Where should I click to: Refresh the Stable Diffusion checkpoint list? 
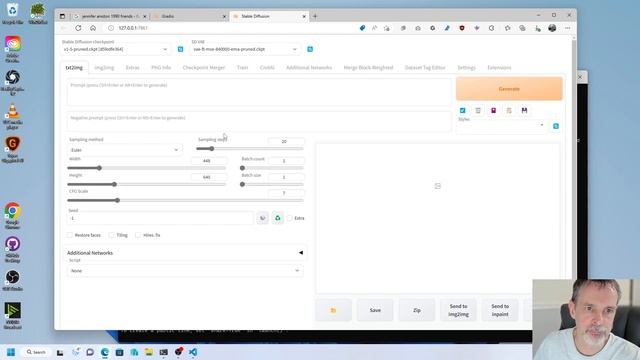(x=180, y=49)
